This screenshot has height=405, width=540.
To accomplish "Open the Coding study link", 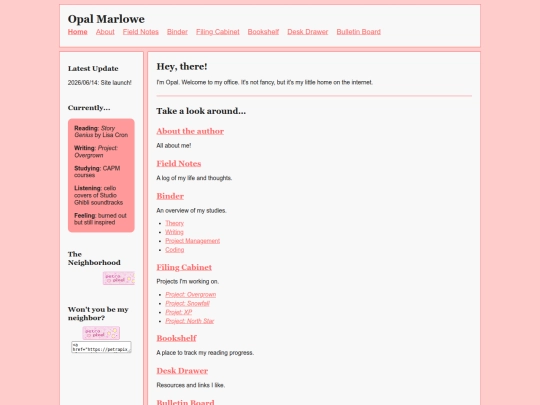I will [175, 250].
